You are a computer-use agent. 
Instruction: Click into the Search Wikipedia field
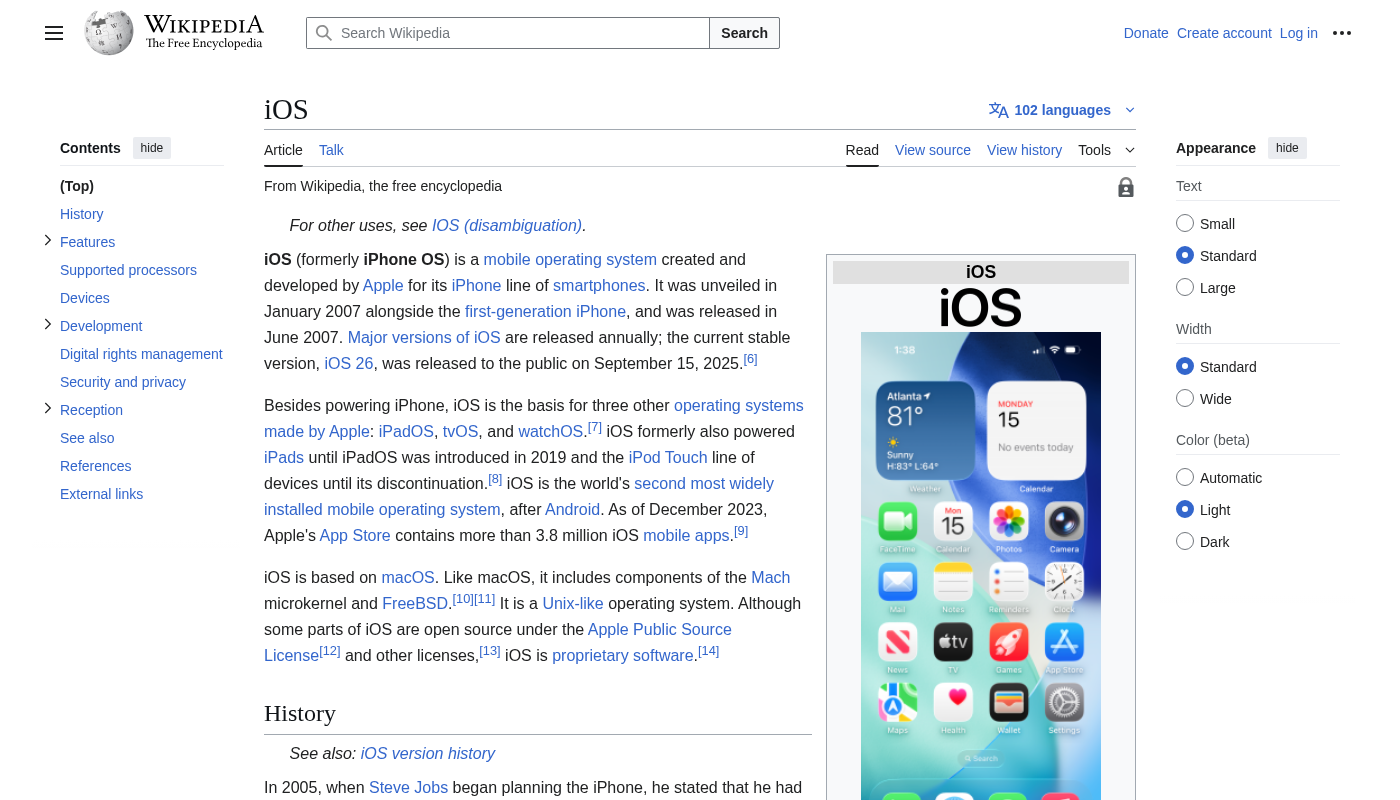pos(520,33)
